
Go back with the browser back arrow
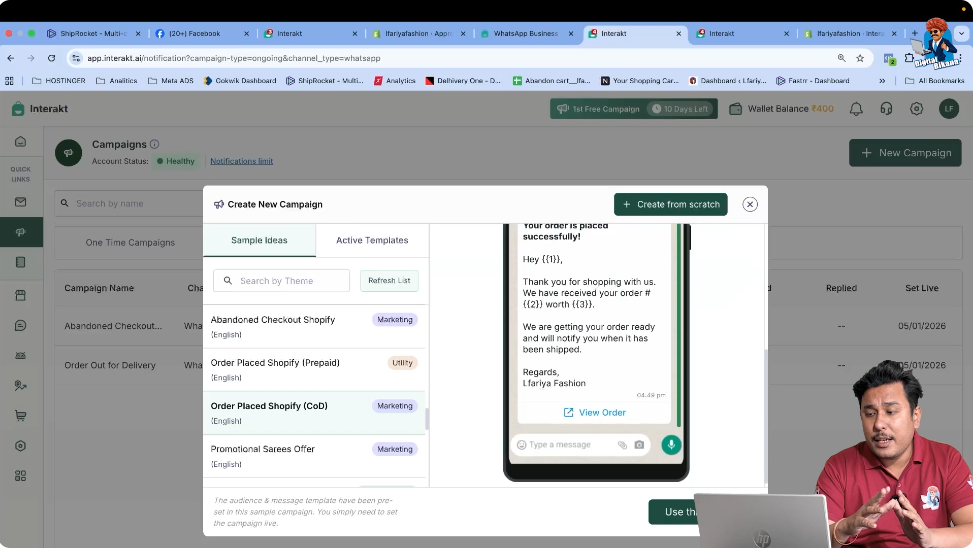click(11, 58)
